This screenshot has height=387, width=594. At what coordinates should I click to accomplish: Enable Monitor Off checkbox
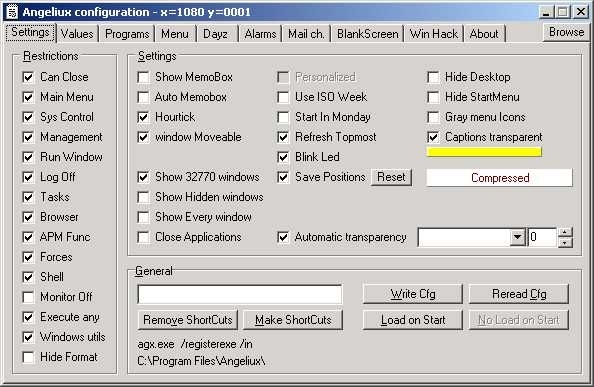click(x=28, y=297)
